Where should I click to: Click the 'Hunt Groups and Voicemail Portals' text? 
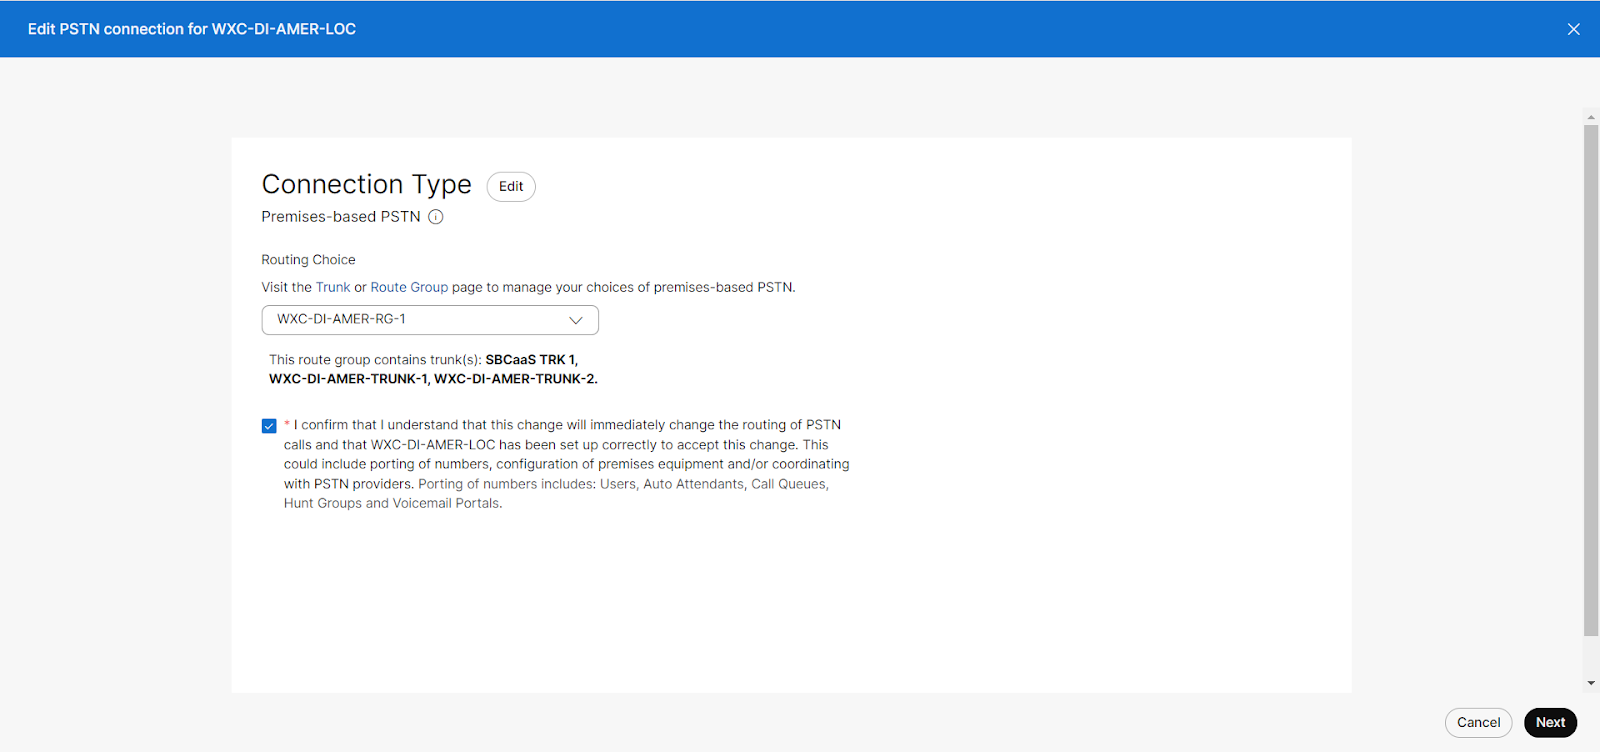click(x=391, y=504)
